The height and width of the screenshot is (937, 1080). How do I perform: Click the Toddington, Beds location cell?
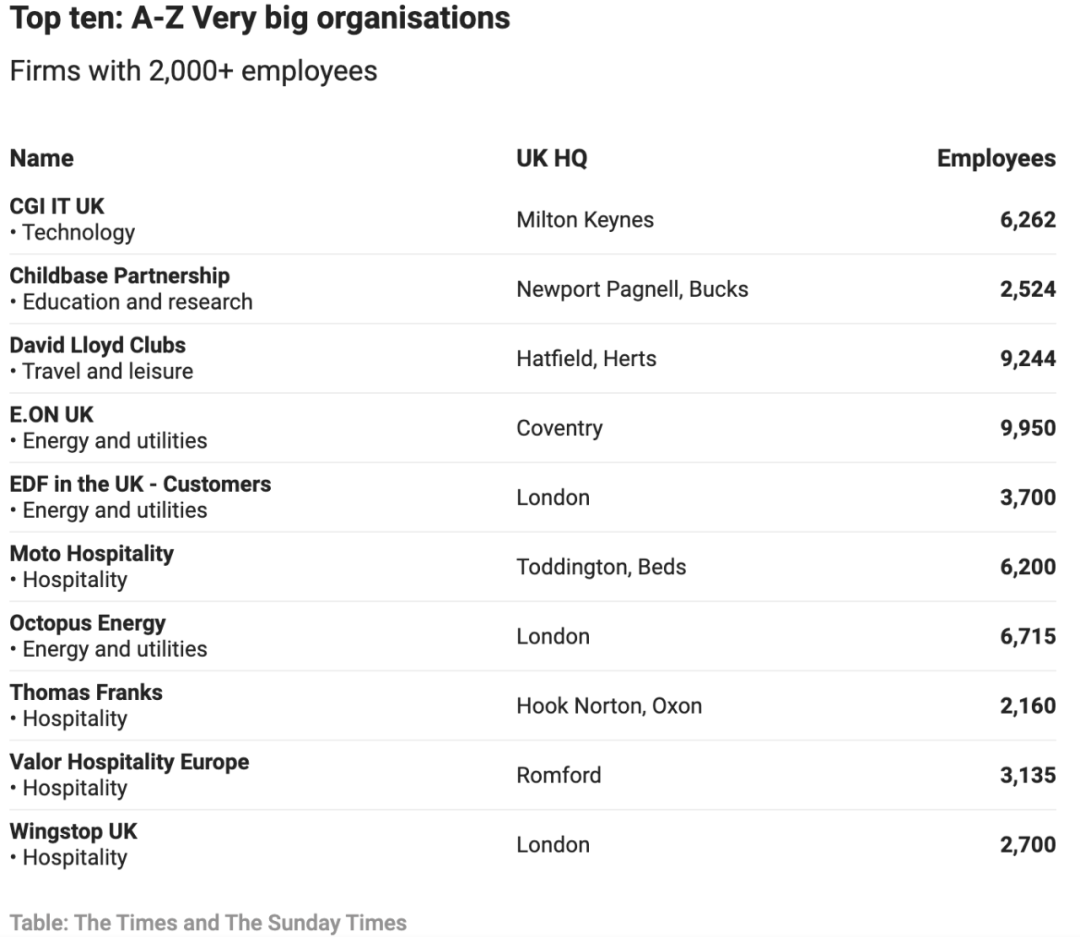tap(601, 567)
